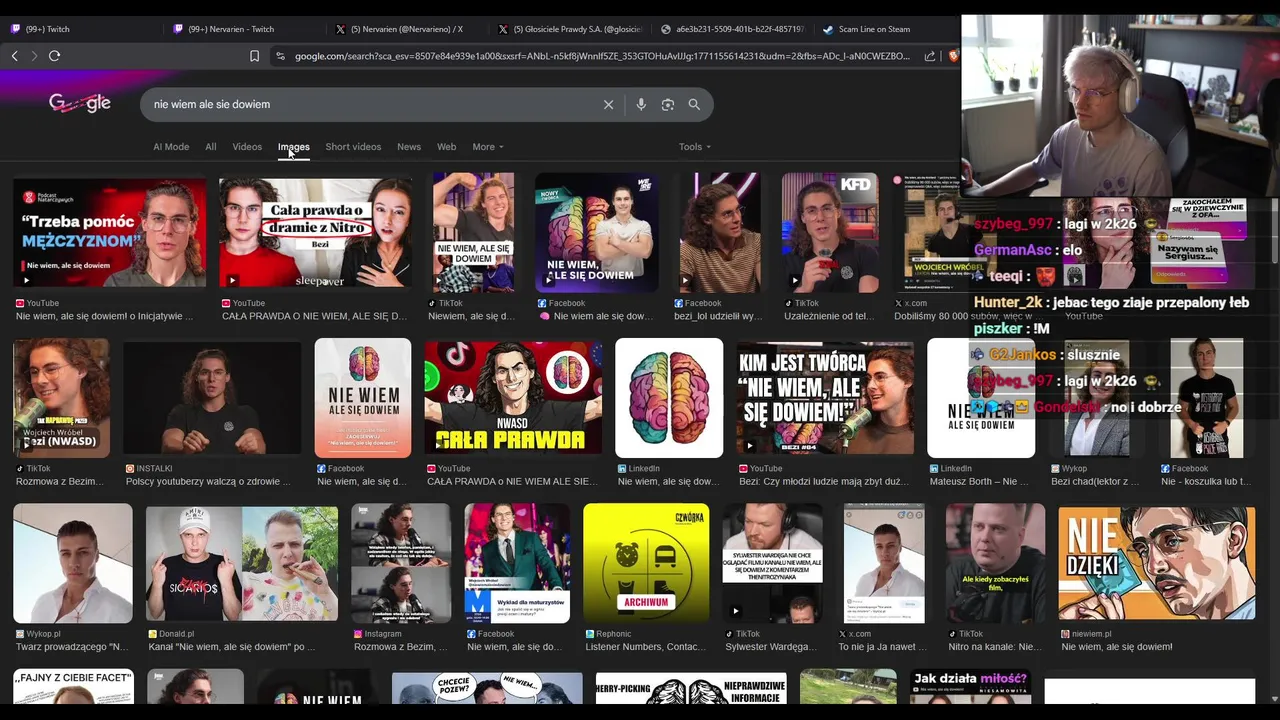Click the share icon in address bar
This screenshot has width=1280, height=720.
click(x=930, y=56)
